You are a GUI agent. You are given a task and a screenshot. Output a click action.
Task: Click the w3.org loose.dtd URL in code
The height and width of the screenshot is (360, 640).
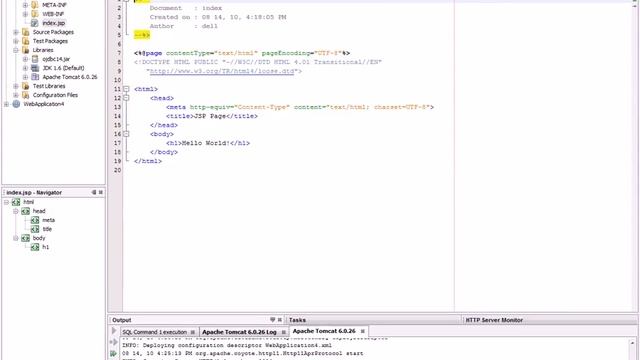click(222, 71)
